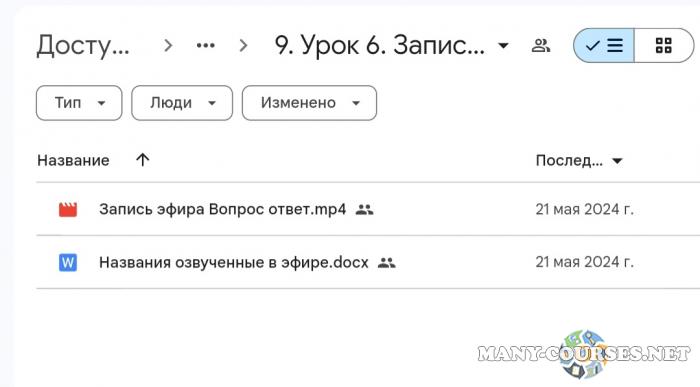Click the blue Word document icon

pyautogui.click(x=68, y=262)
